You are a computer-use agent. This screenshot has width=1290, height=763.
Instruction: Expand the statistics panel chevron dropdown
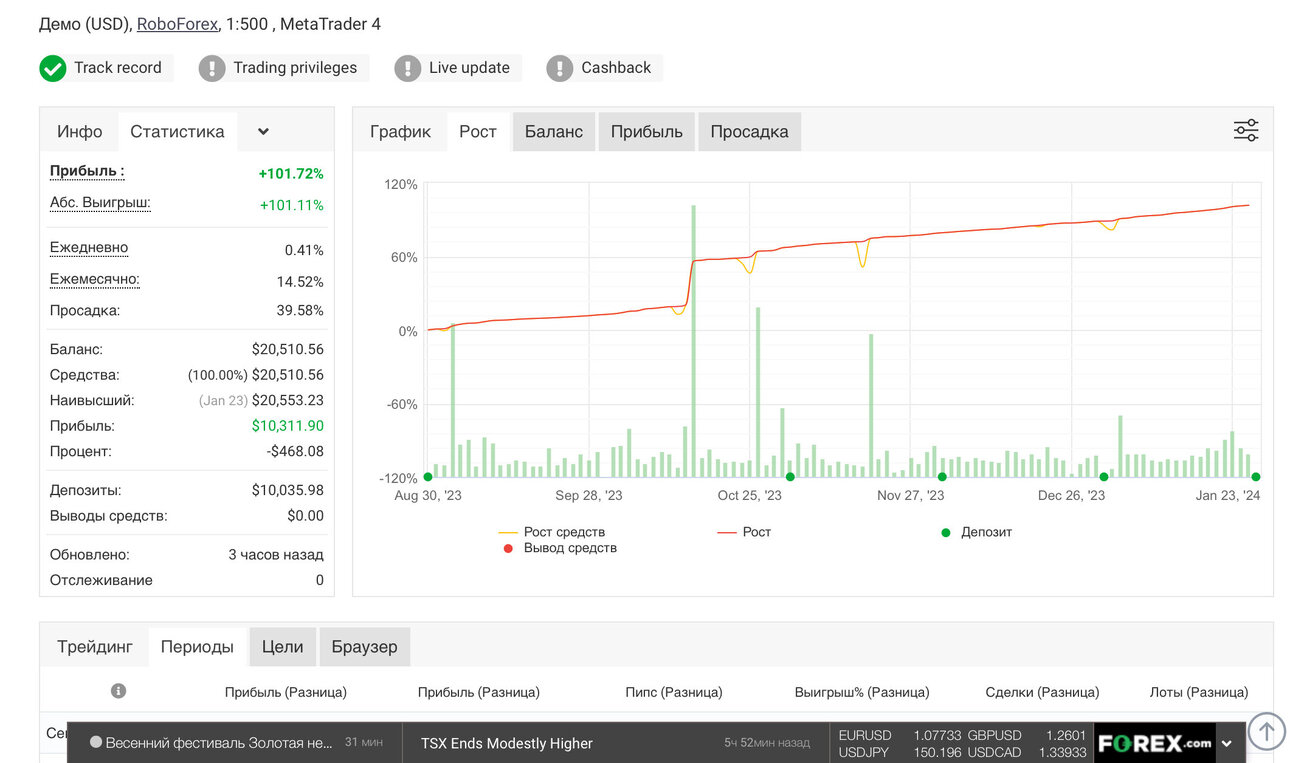[x=263, y=131]
